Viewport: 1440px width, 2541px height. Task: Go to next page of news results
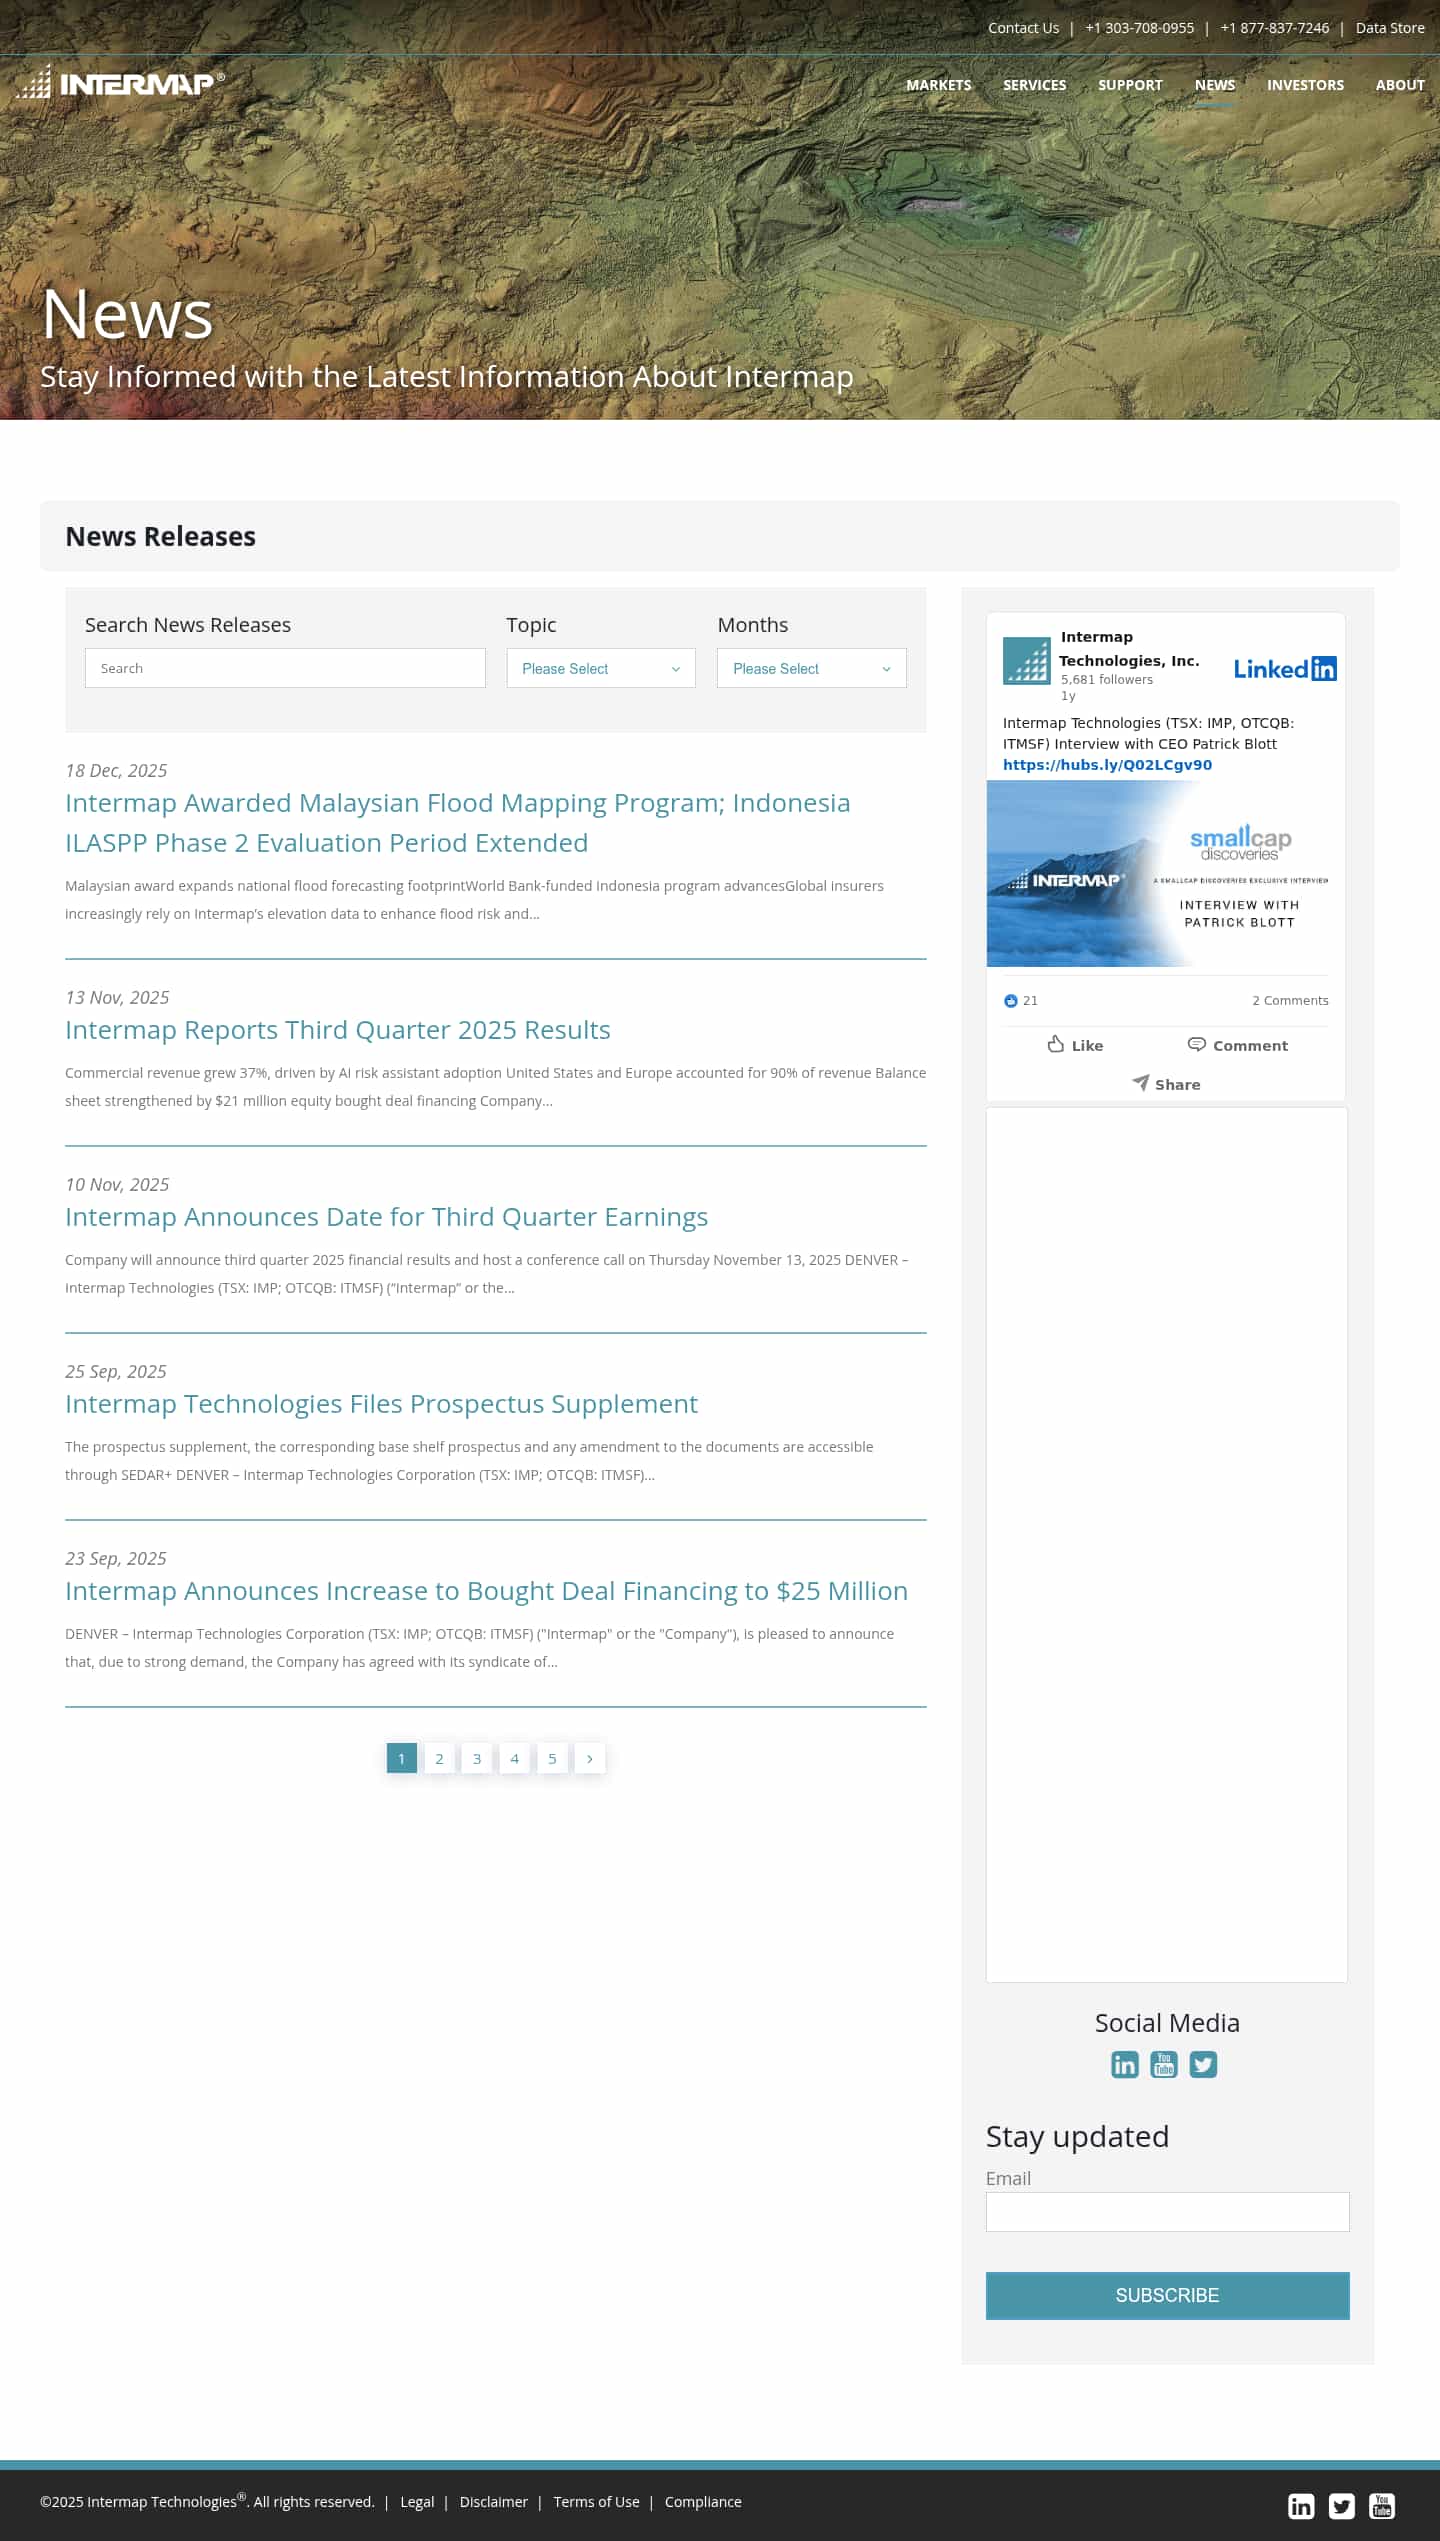click(x=590, y=1758)
